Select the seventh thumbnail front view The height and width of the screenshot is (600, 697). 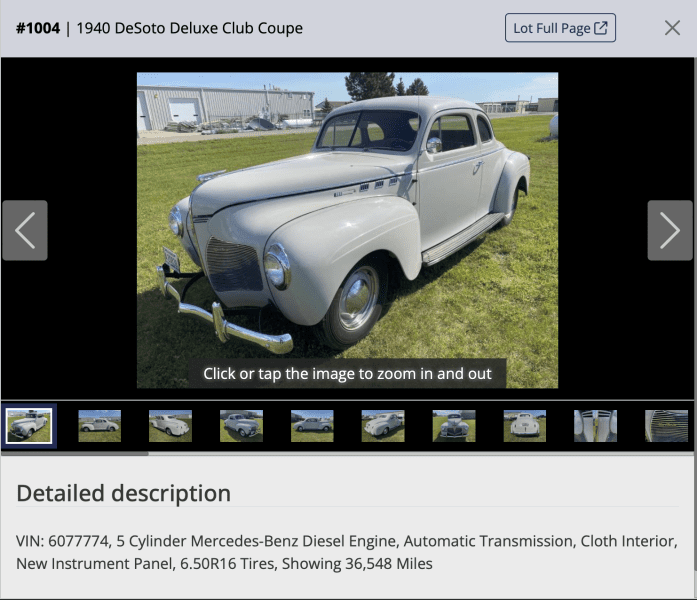pyautogui.click(x=454, y=426)
